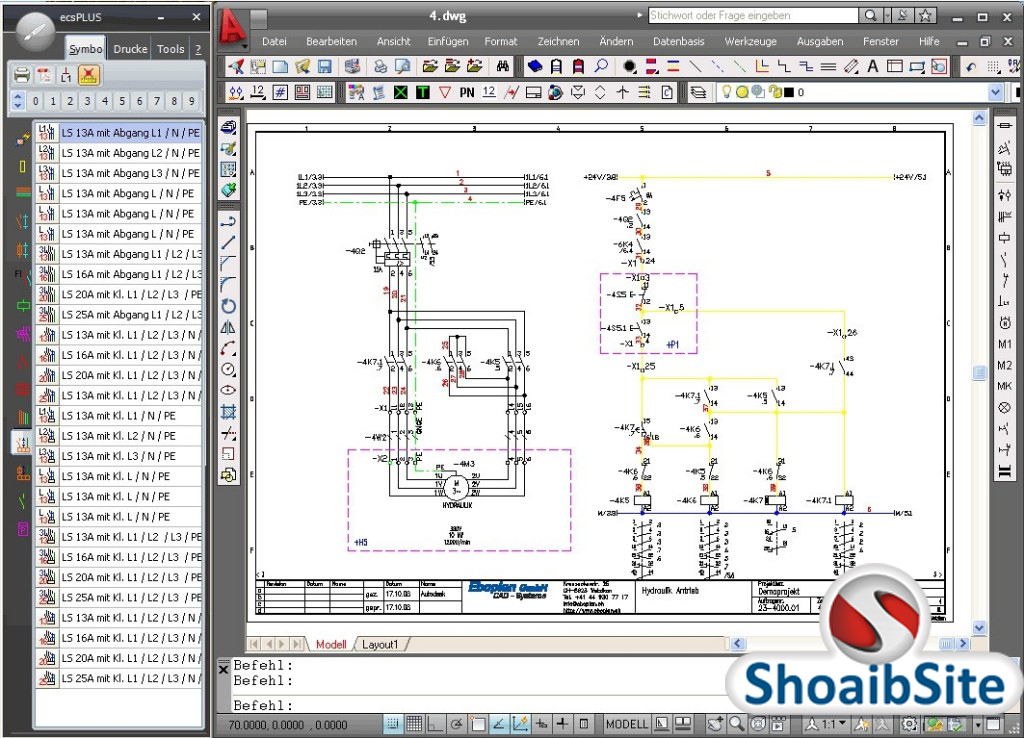This screenshot has height=738, width=1024.
Task: Click the MK symbol in the right toolbar
Action: coord(1004,387)
